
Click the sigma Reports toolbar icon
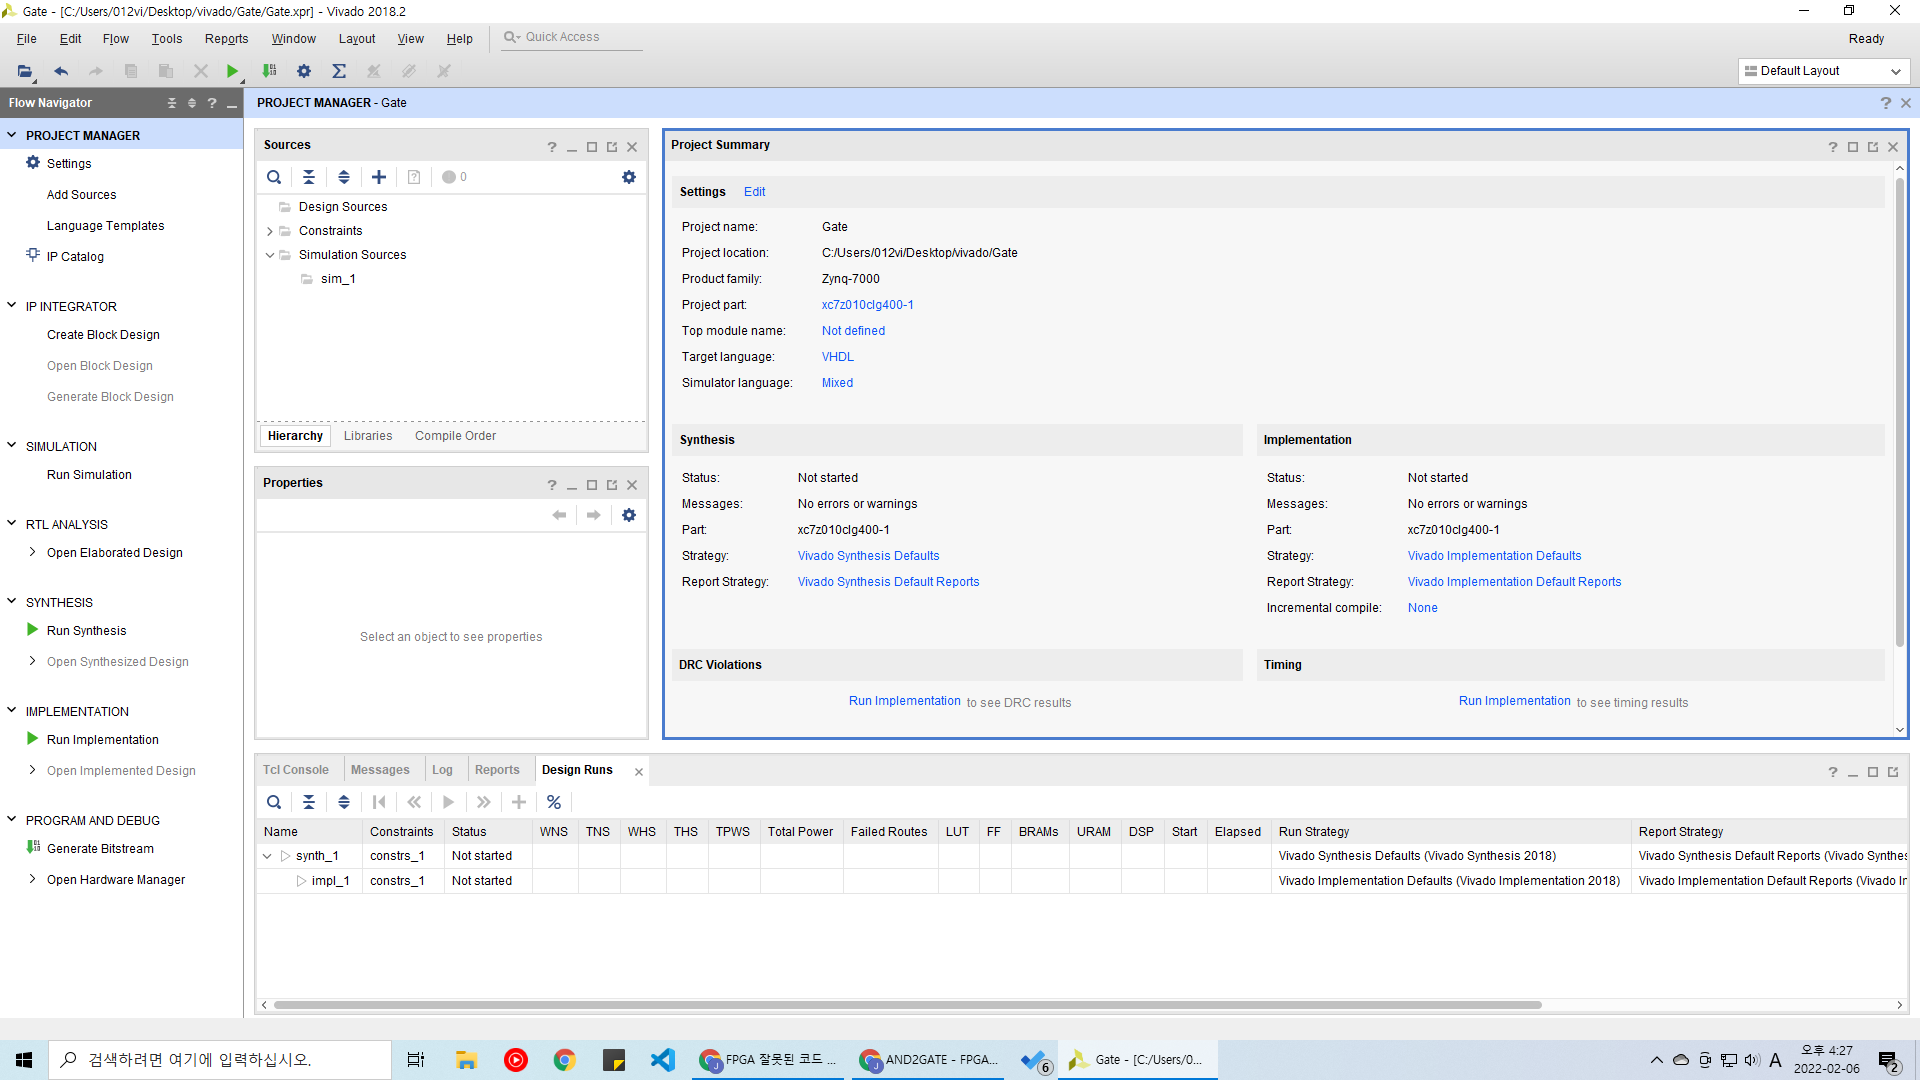(x=339, y=71)
